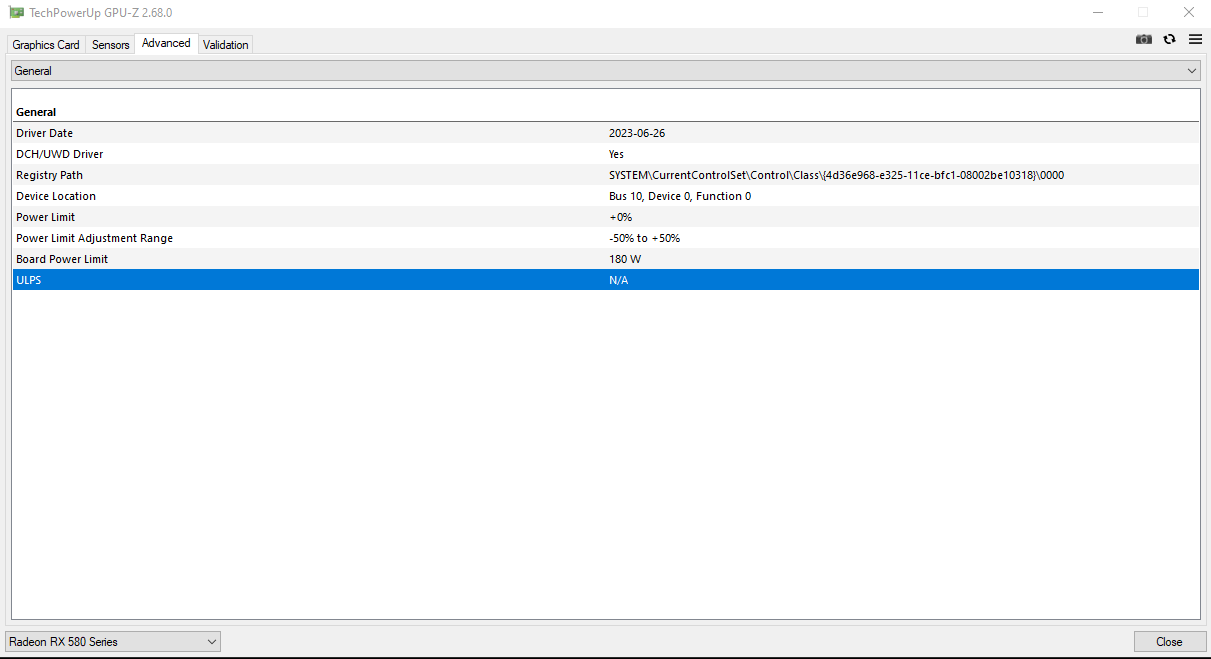Viewport: 1211px width, 659px height.
Task: Select the Driver Date row
Action: pos(606,133)
